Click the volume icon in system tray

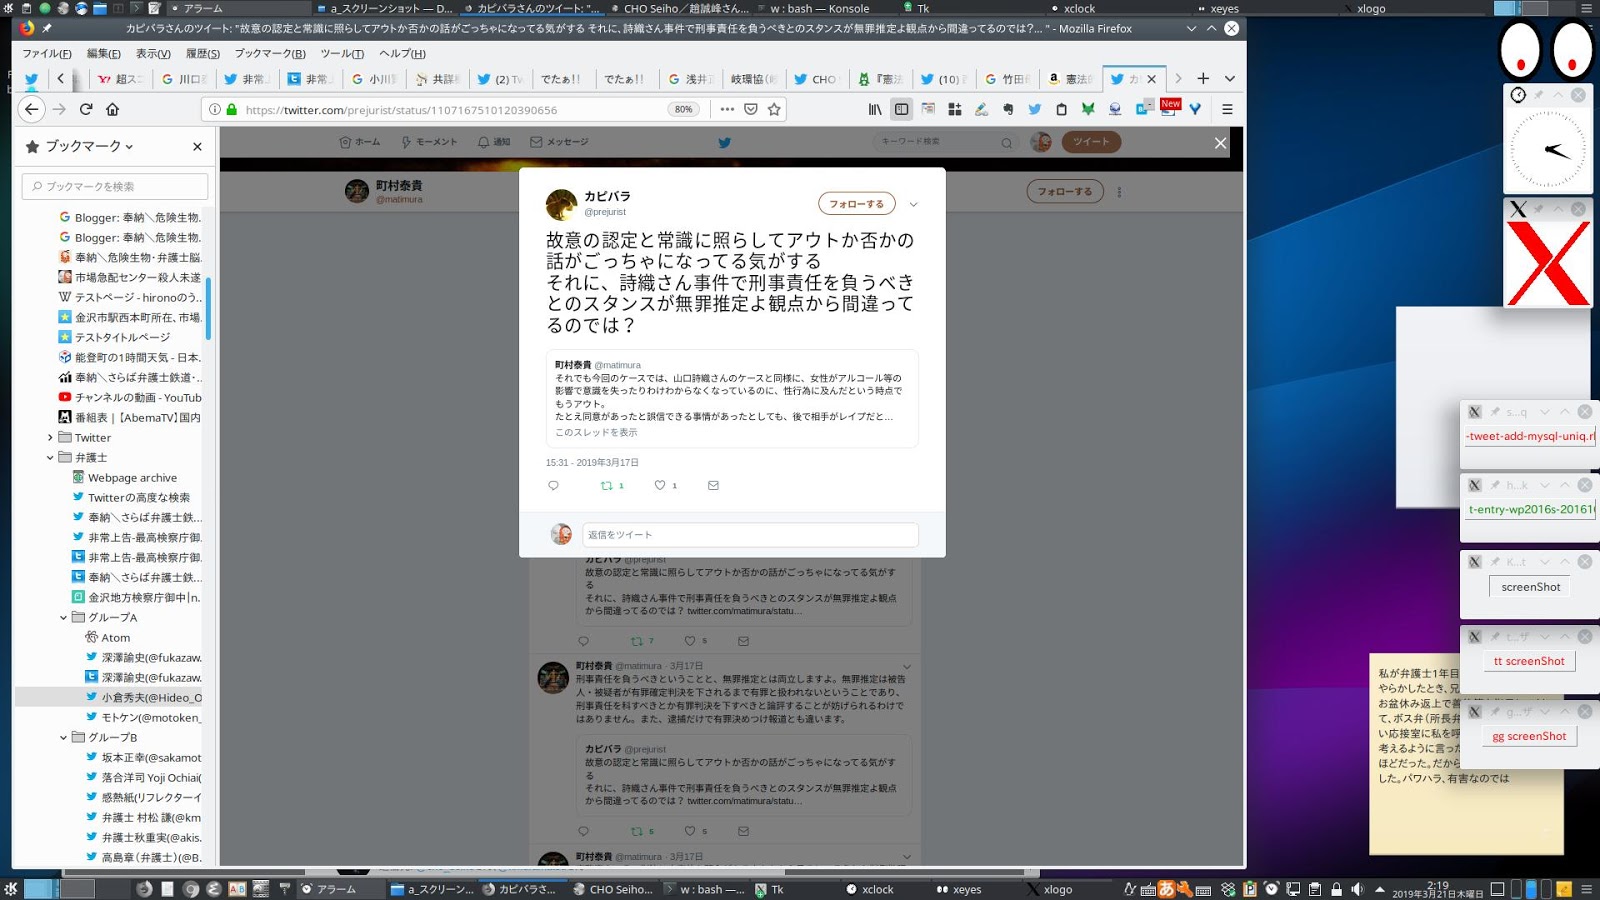pos(1357,889)
